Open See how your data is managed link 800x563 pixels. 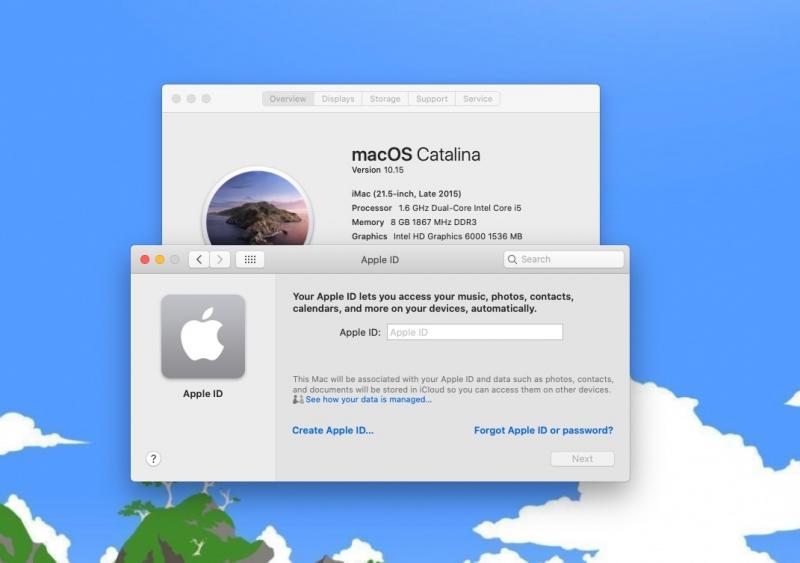coord(368,399)
